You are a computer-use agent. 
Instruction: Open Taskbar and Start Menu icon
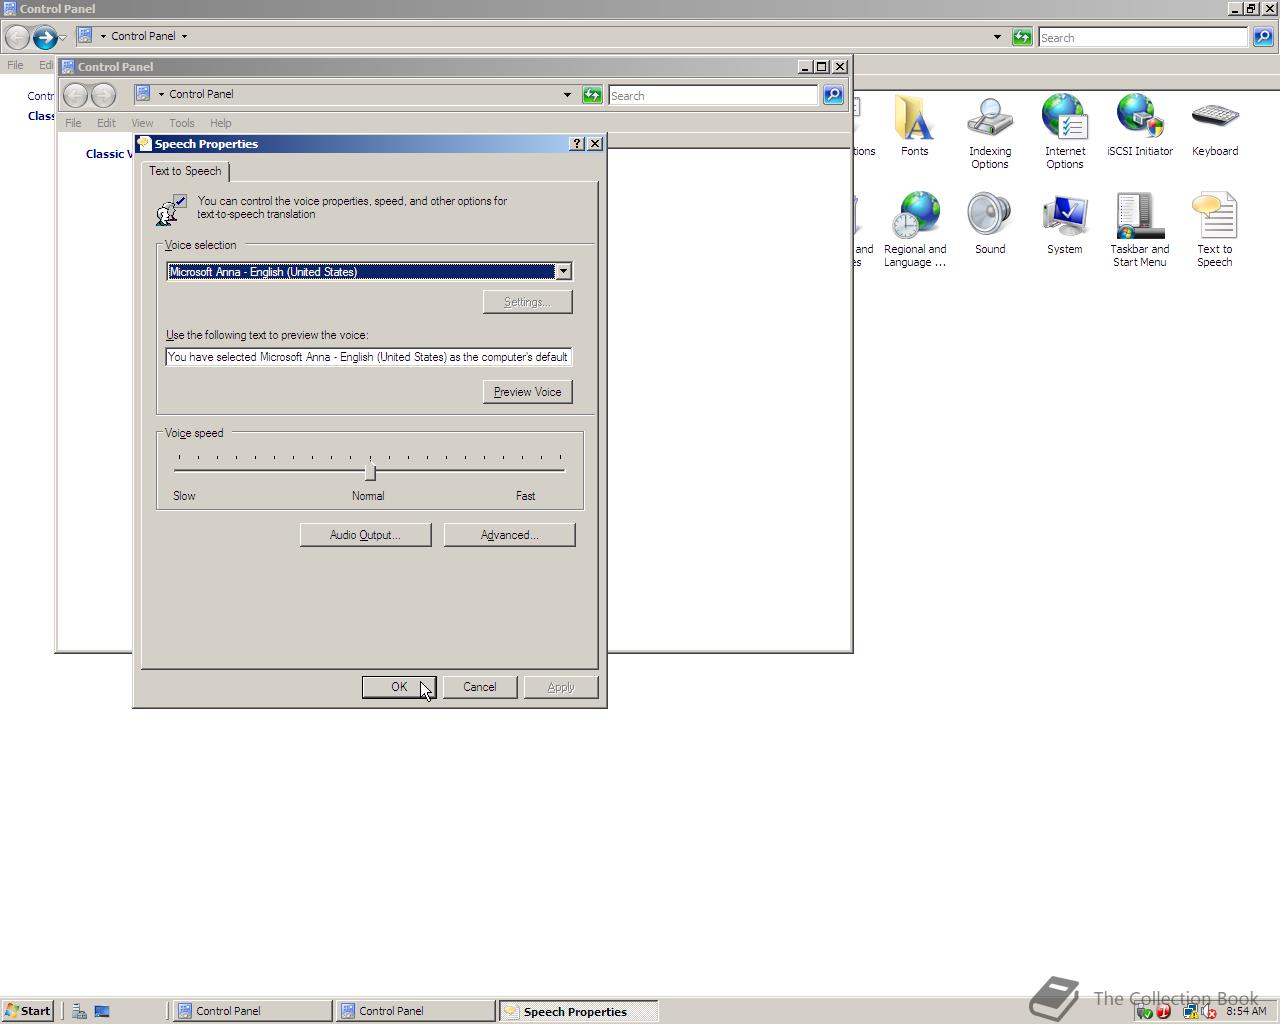pos(1140,229)
